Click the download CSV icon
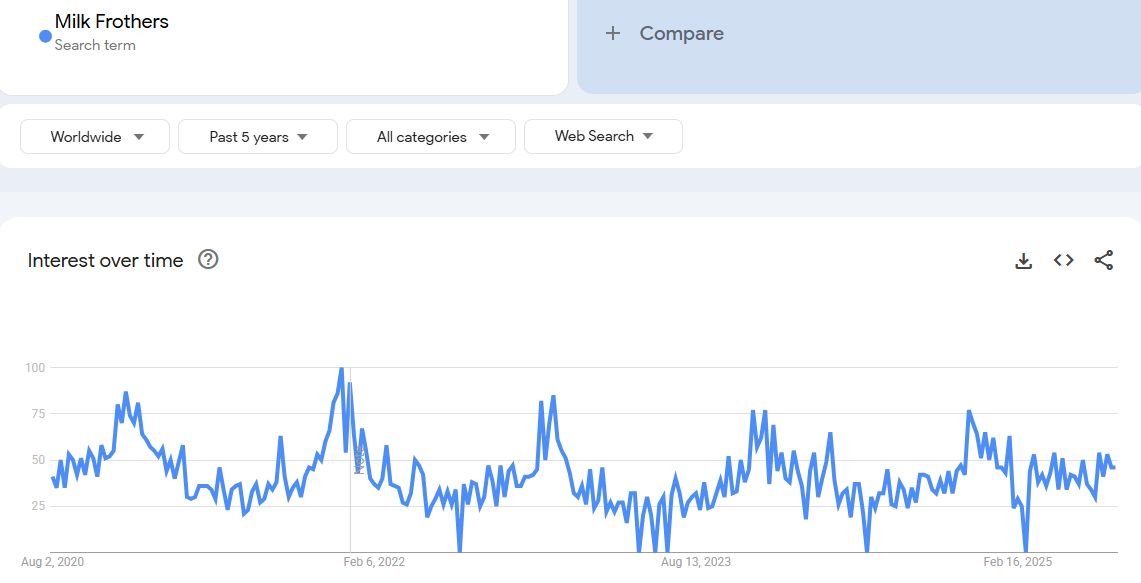 (x=1023, y=261)
